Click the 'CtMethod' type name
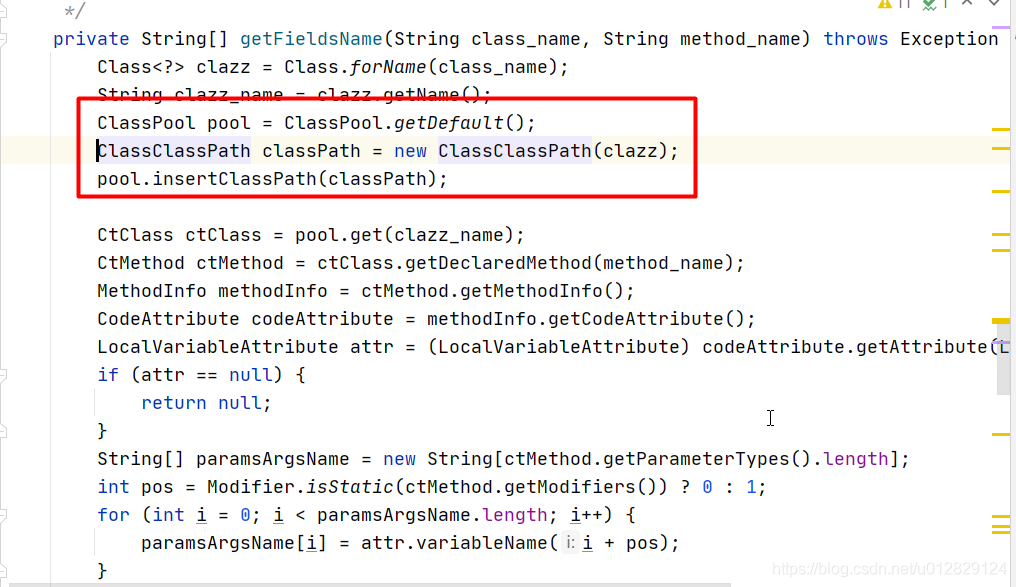This screenshot has height=587, width=1016. (141, 263)
